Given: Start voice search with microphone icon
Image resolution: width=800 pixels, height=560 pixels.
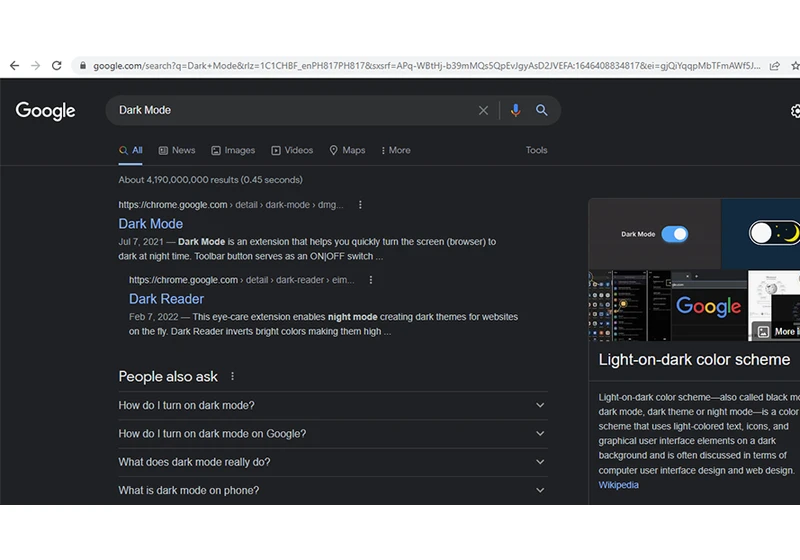Looking at the screenshot, I should pyautogui.click(x=515, y=110).
